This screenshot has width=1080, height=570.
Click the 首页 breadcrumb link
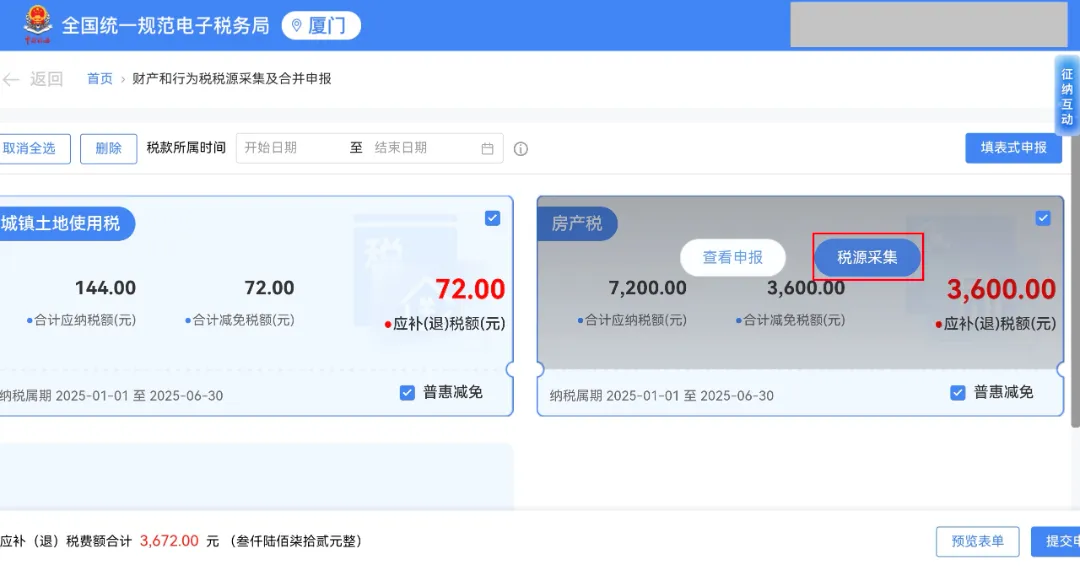pos(100,79)
